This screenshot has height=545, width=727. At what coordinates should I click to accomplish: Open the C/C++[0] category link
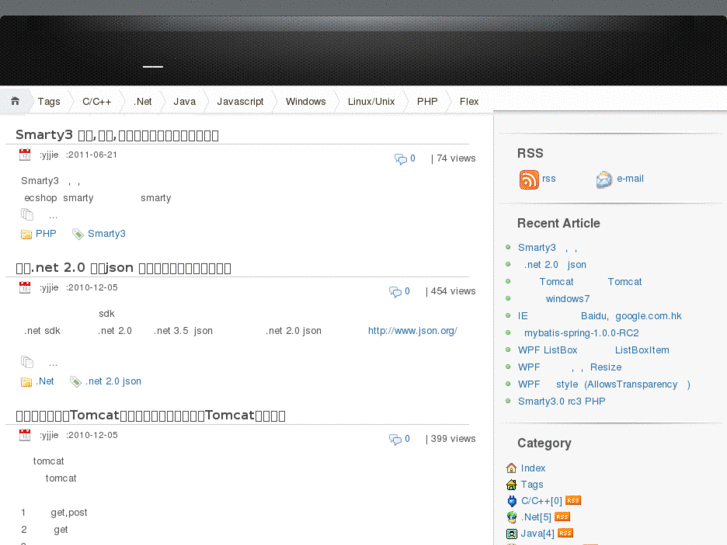[x=542, y=501]
